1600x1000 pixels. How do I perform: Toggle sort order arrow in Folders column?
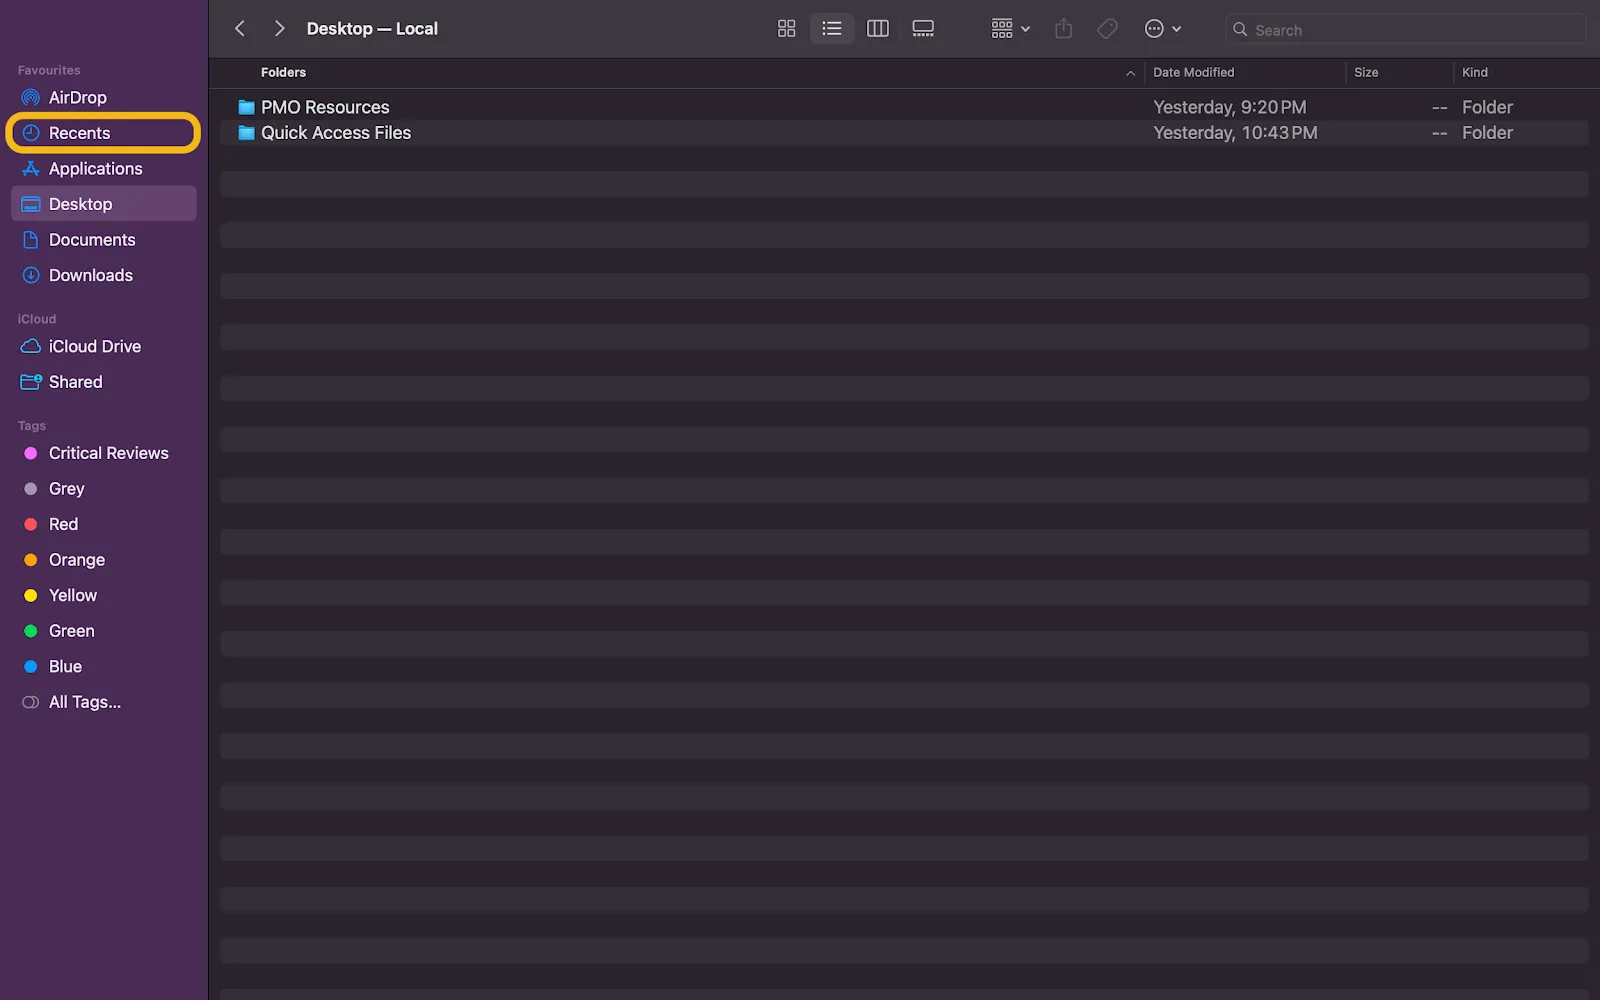click(x=1130, y=73)
